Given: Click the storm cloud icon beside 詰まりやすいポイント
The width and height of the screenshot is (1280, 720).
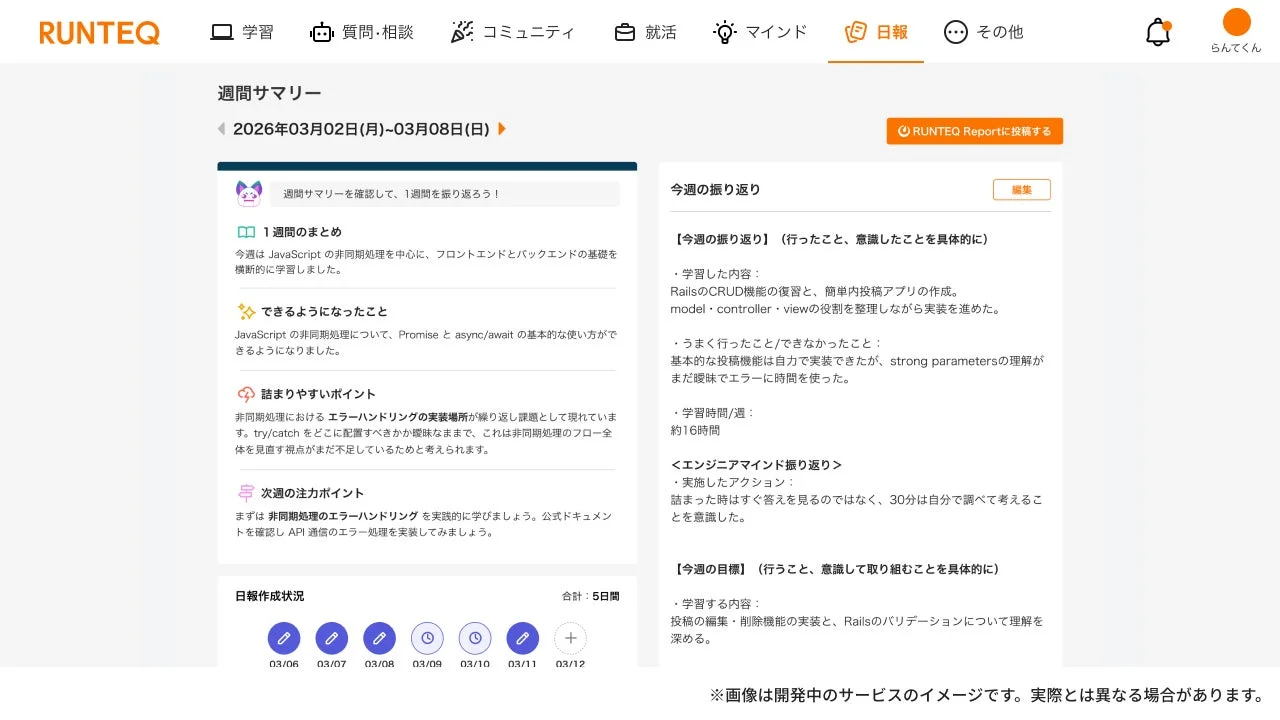Looking at the screenshot, I should click(246, 393).
